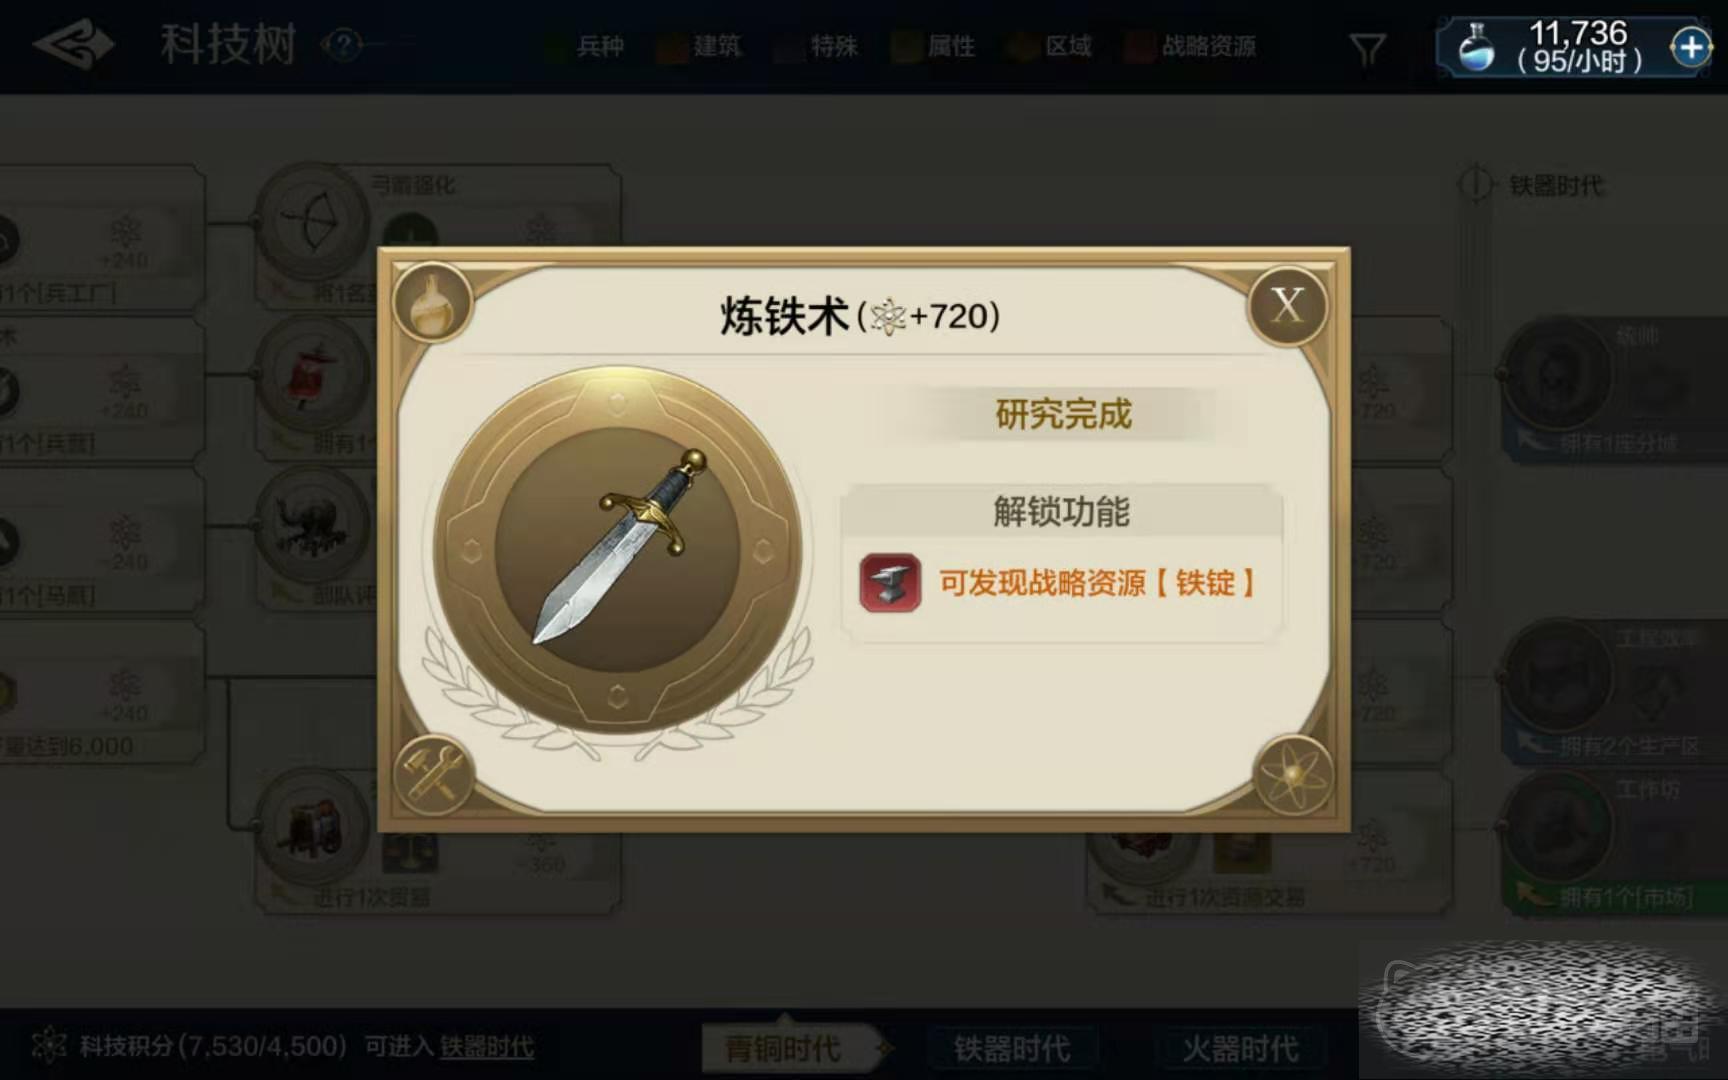Switch to the 青铜时代 tab

coord(784,1048)
